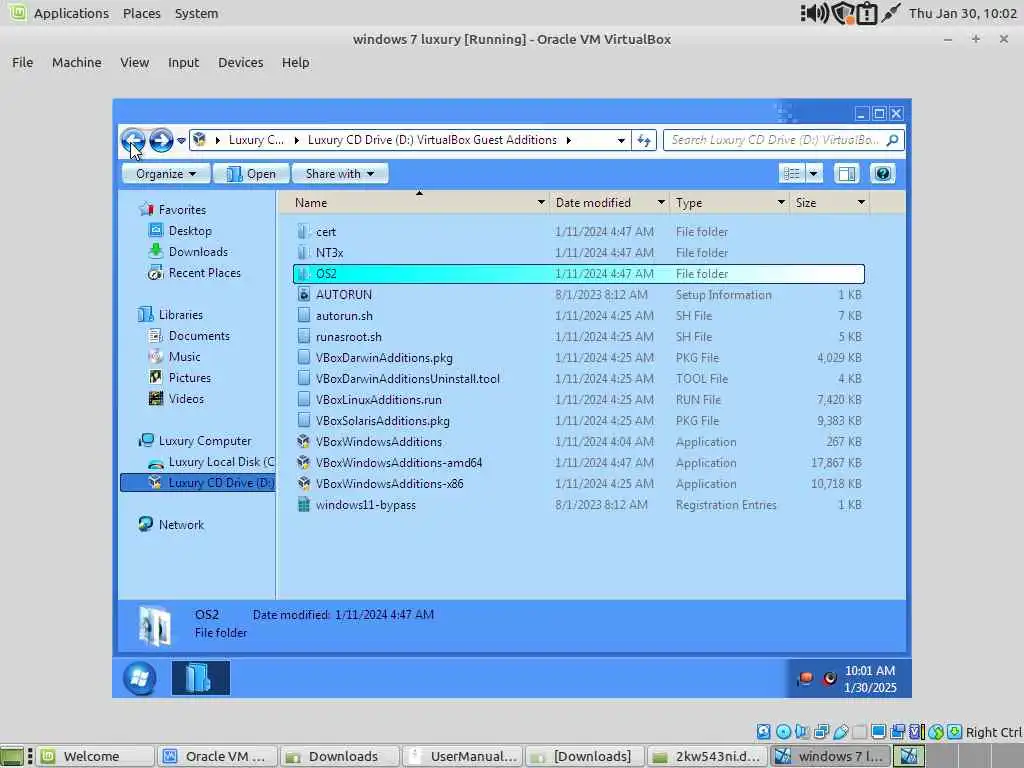Open the Documents library

coord(199,336)
